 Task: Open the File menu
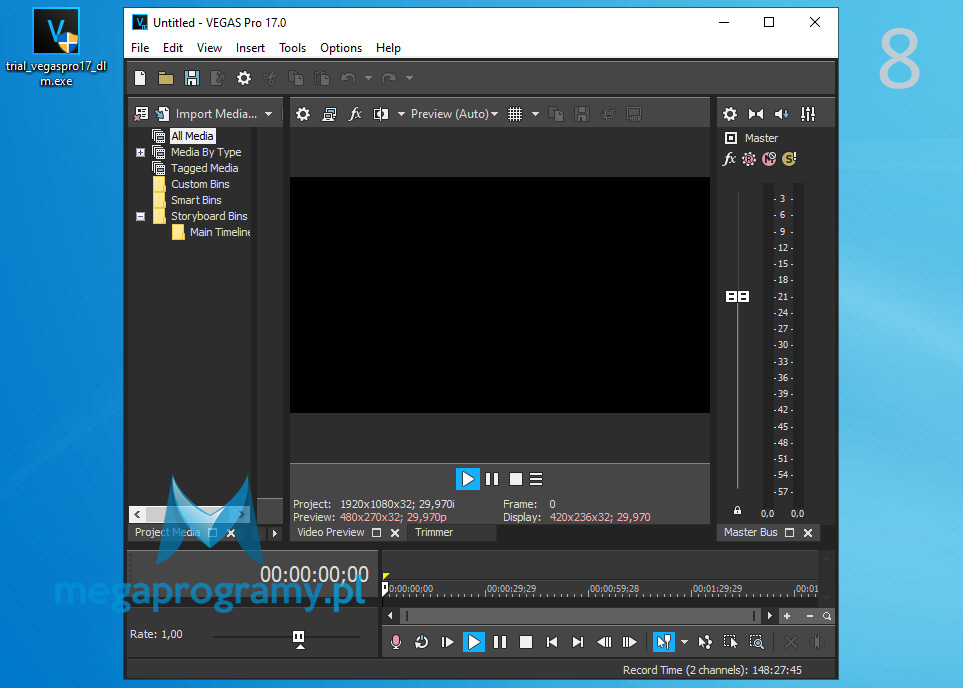(140, 48)
